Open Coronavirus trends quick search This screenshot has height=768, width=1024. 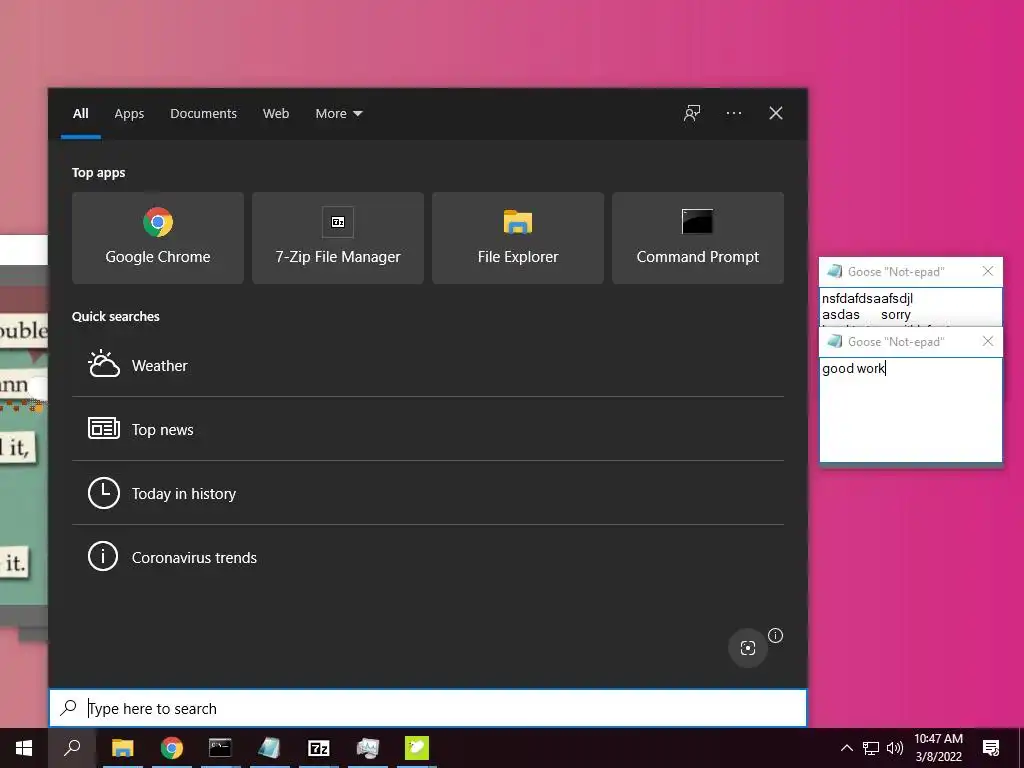428,557
